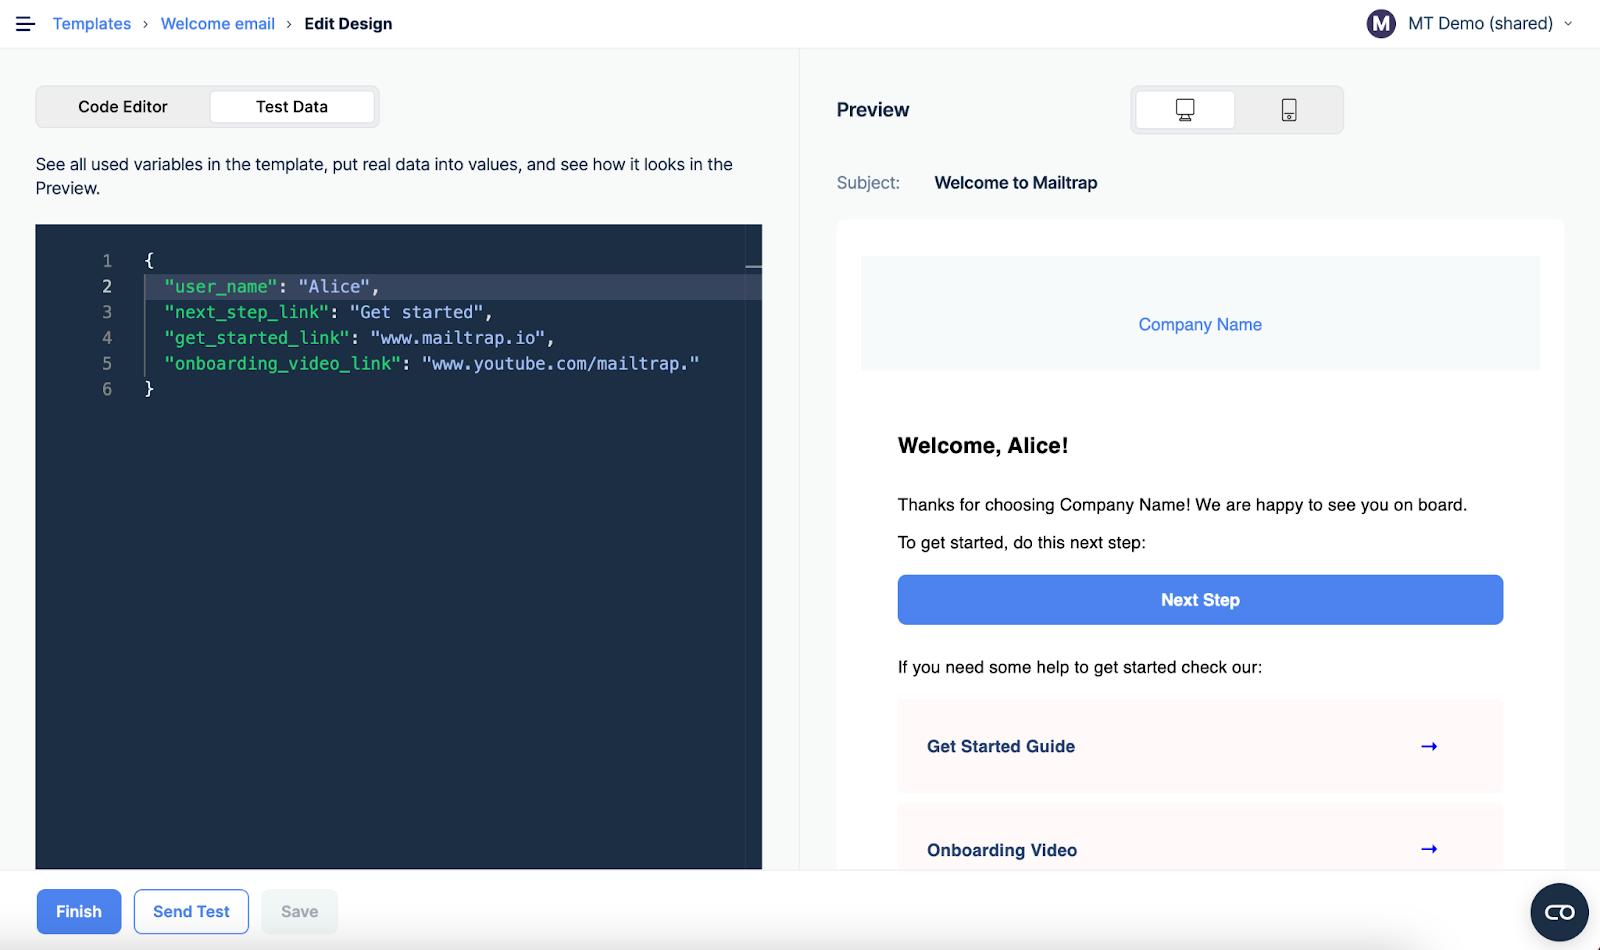1600x950 pixels.
Task: Open the Templates breadcrumb link
Action: (92, 23)
